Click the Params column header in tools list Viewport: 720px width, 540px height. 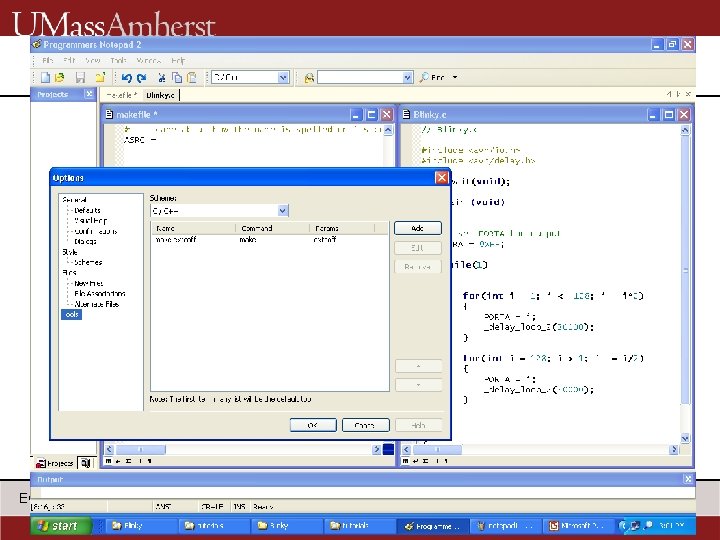(342, 228)
